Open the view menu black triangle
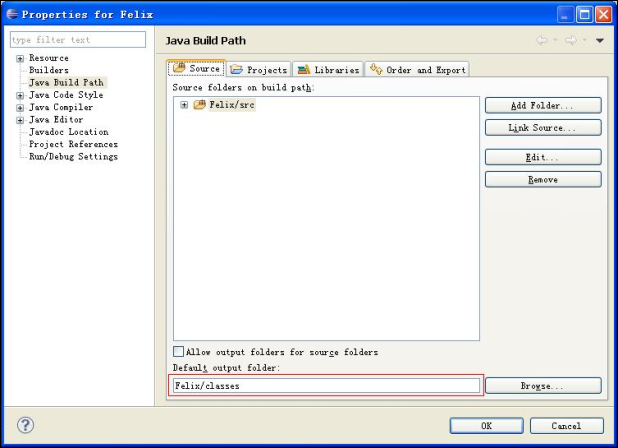 click(x=599, y=40)
